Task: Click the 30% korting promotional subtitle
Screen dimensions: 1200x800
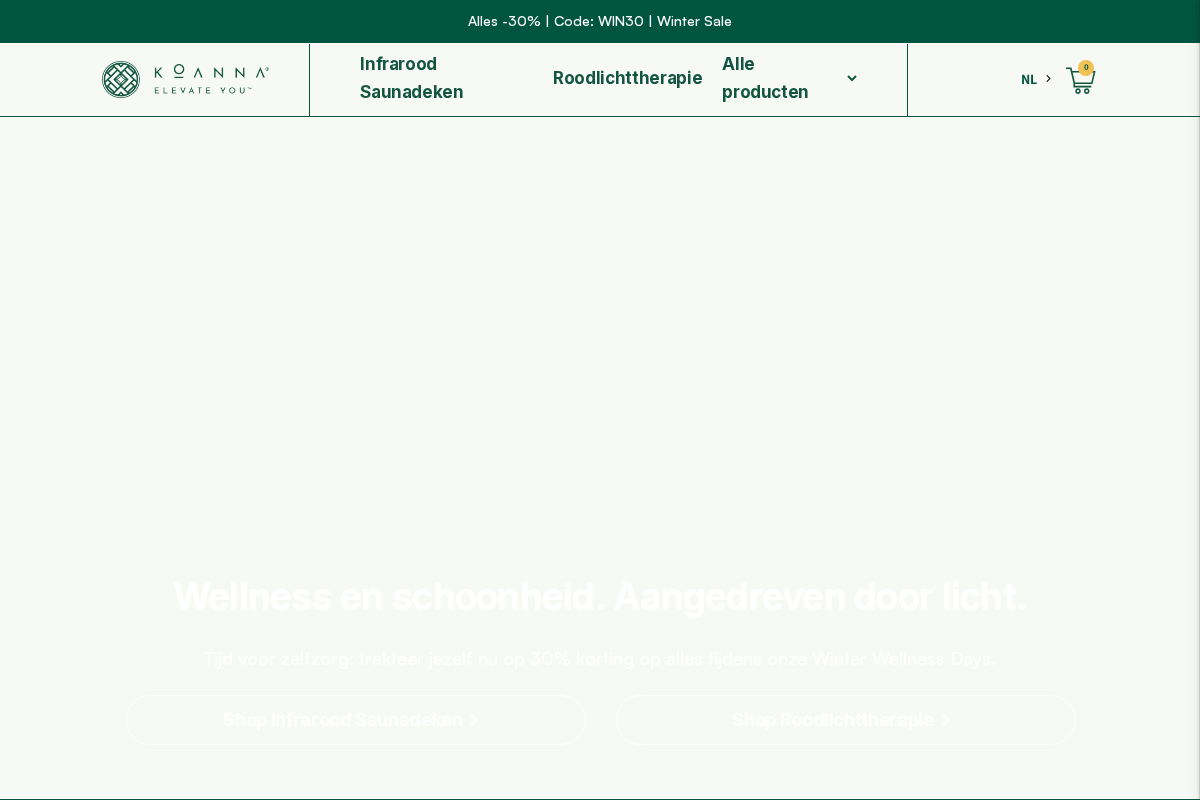Action: point(600,659)
